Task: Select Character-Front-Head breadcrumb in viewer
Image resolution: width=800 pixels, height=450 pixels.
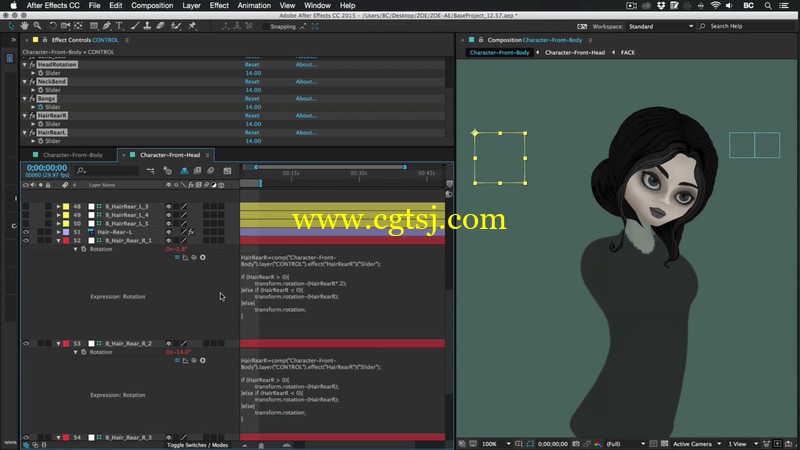Action: (574, 53)
